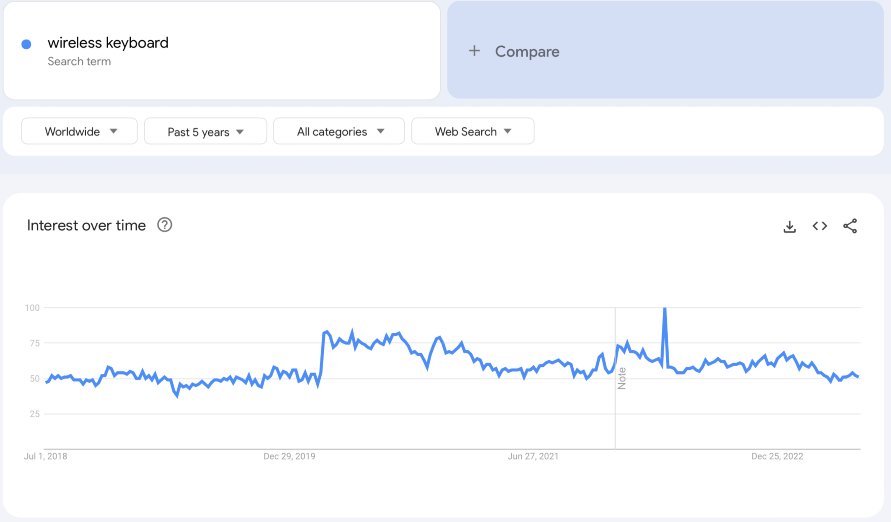Download the interest over time data
The width and height of the screenshot is (891, 522).
pyautogui.click(x=789, y=226)
